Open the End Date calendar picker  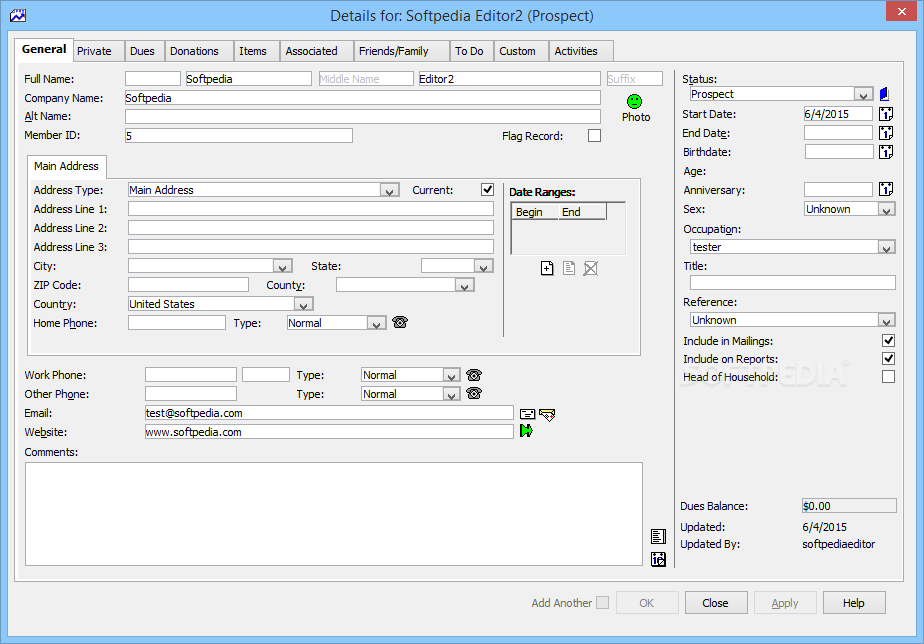tap(886, 133)
